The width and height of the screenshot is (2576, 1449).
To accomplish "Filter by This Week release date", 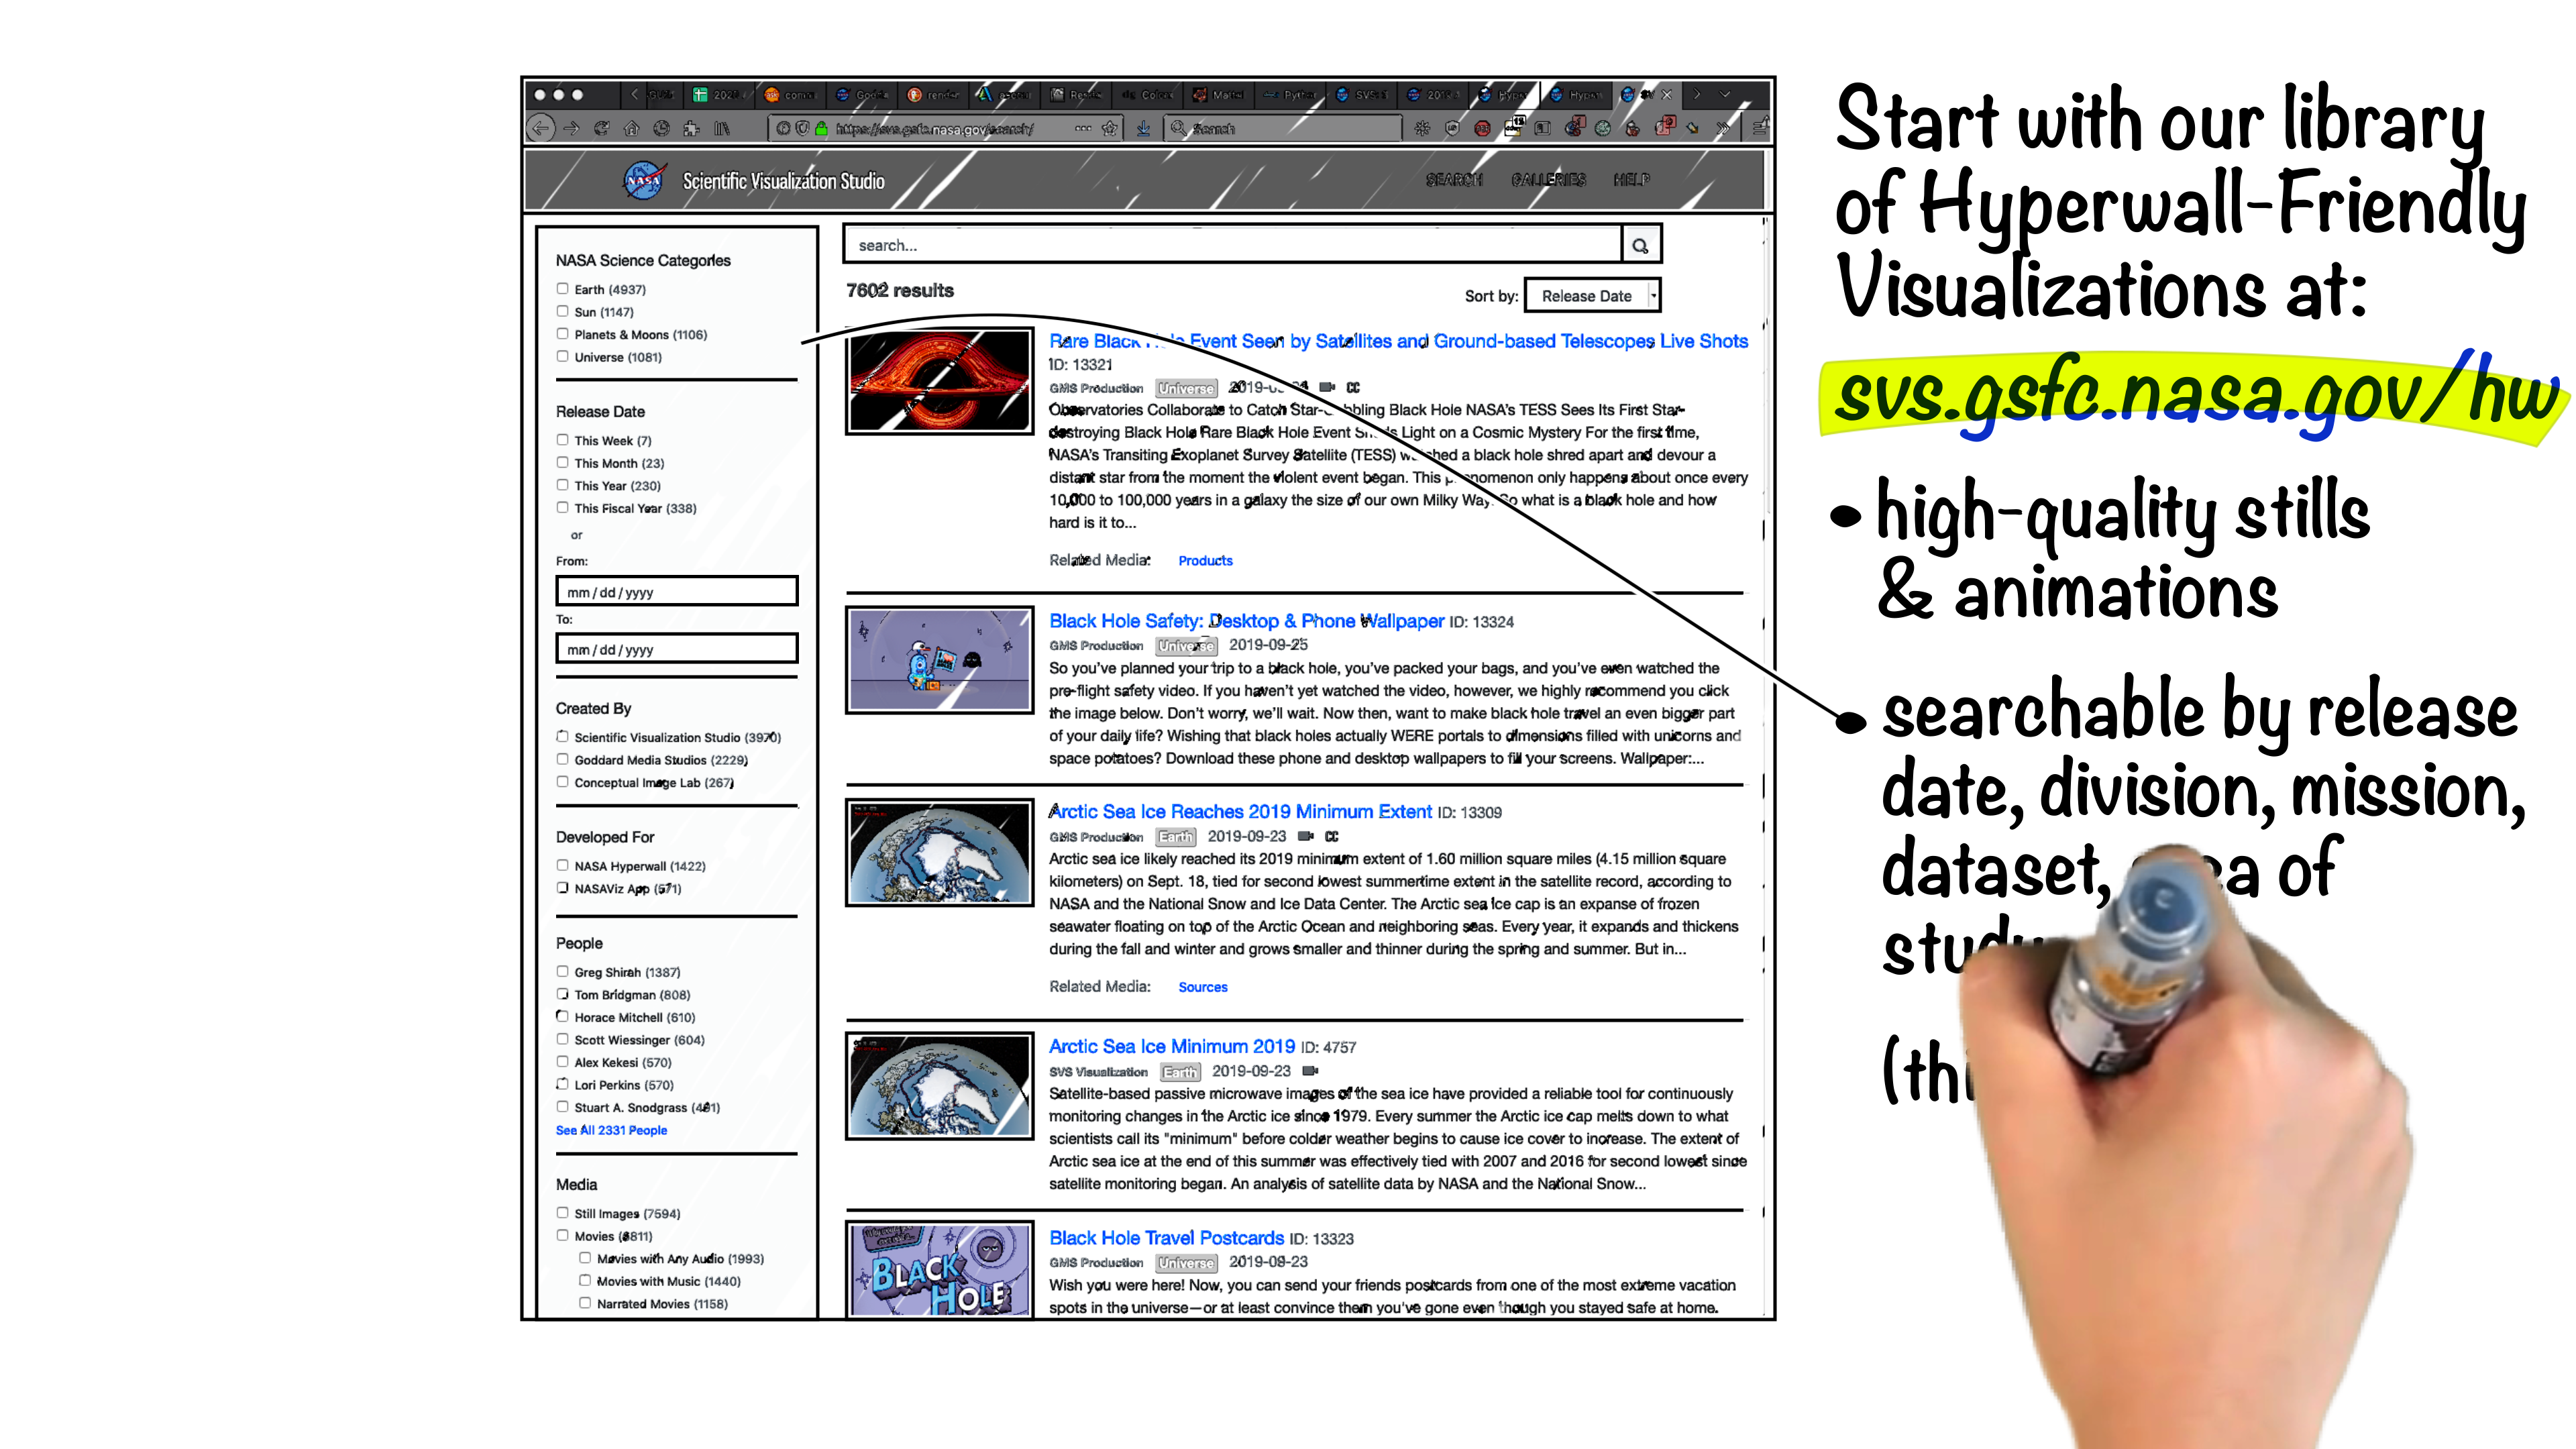I will [x=563, y=440].
